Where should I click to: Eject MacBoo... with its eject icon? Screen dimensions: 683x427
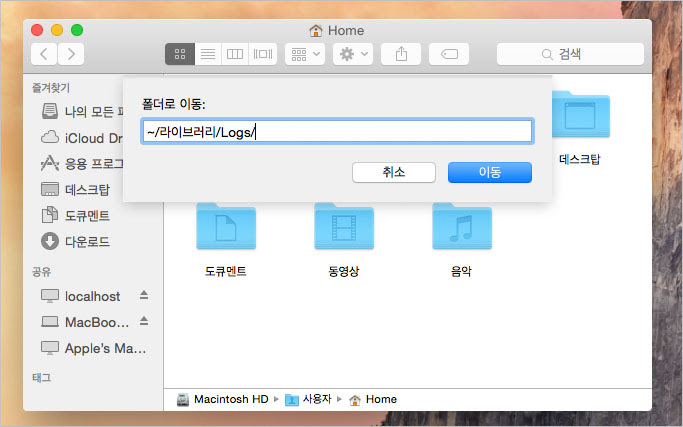pos(144,322)
